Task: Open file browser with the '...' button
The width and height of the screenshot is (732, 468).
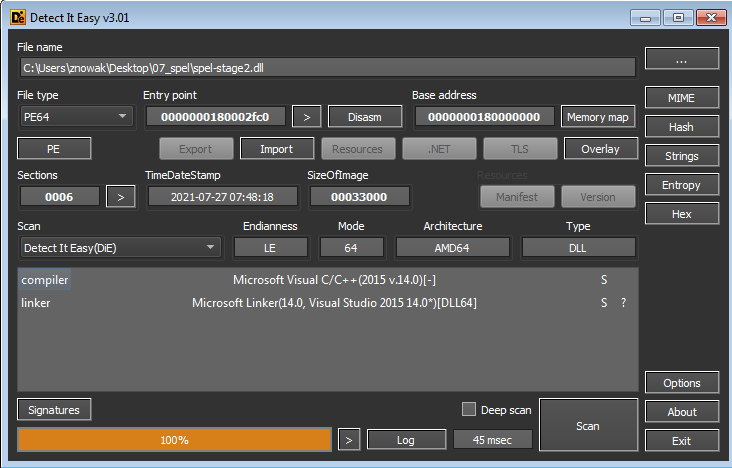Action: pyautogui.click(x=682, y=58)
